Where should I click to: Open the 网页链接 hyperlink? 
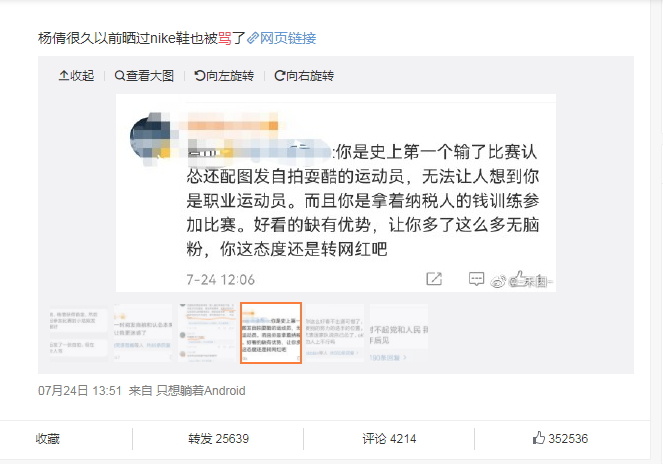282,38
